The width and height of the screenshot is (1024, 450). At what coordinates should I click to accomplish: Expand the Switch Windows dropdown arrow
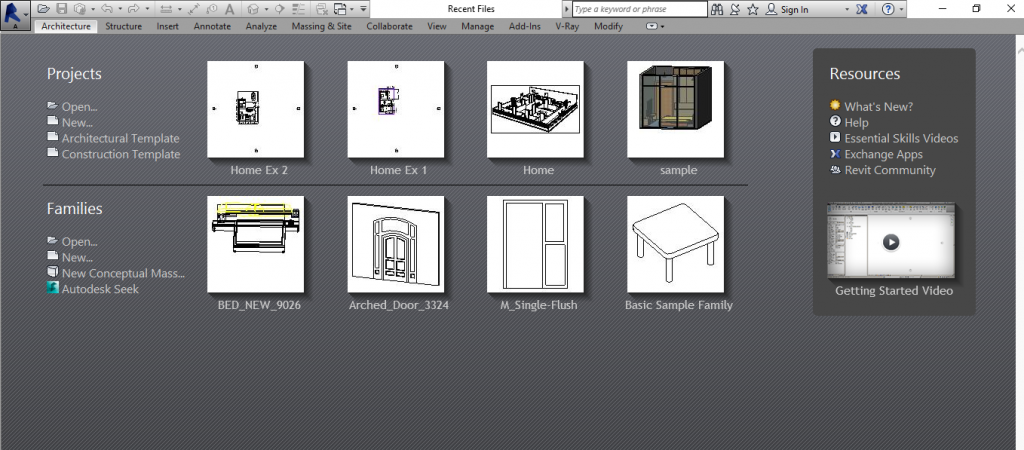[x=352, y=9]
